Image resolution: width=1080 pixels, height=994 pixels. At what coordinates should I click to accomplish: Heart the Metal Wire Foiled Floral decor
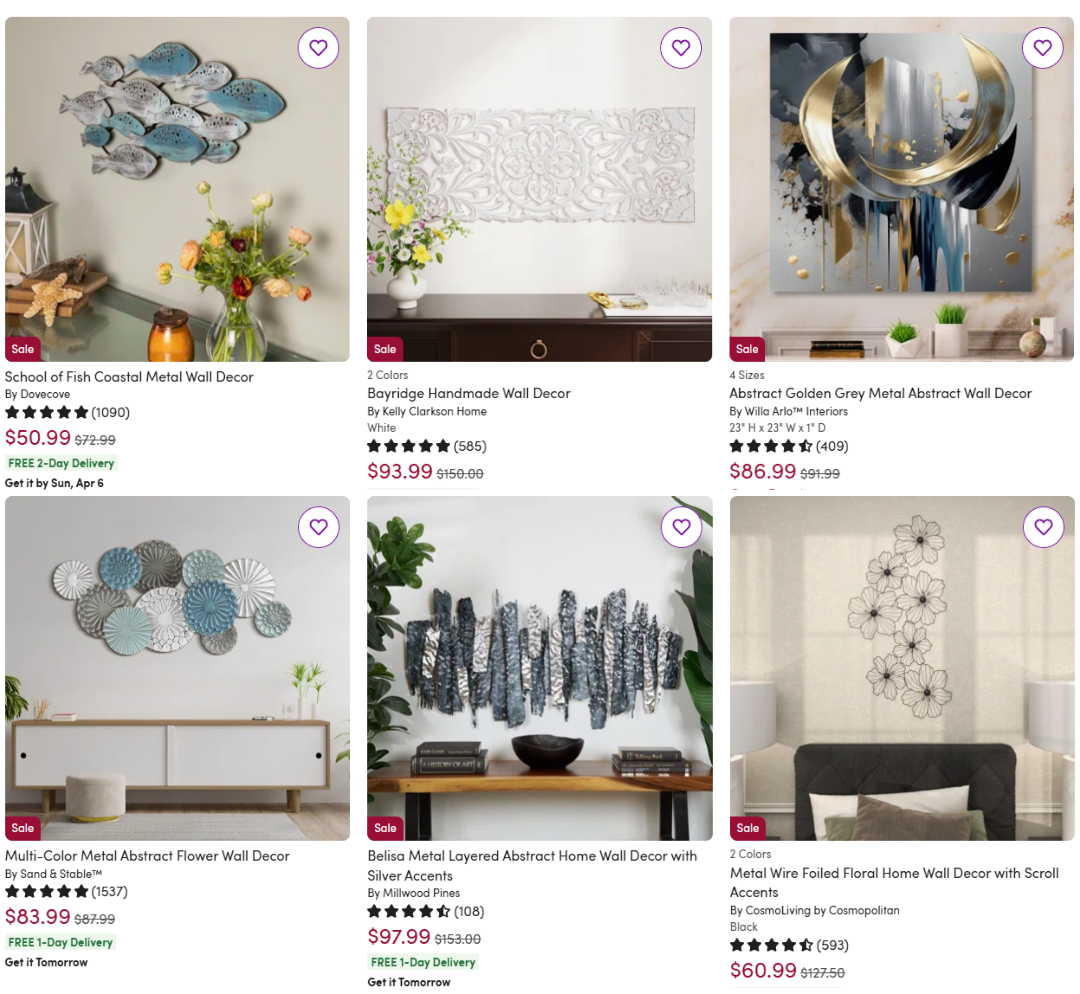tap(1043, 527)
